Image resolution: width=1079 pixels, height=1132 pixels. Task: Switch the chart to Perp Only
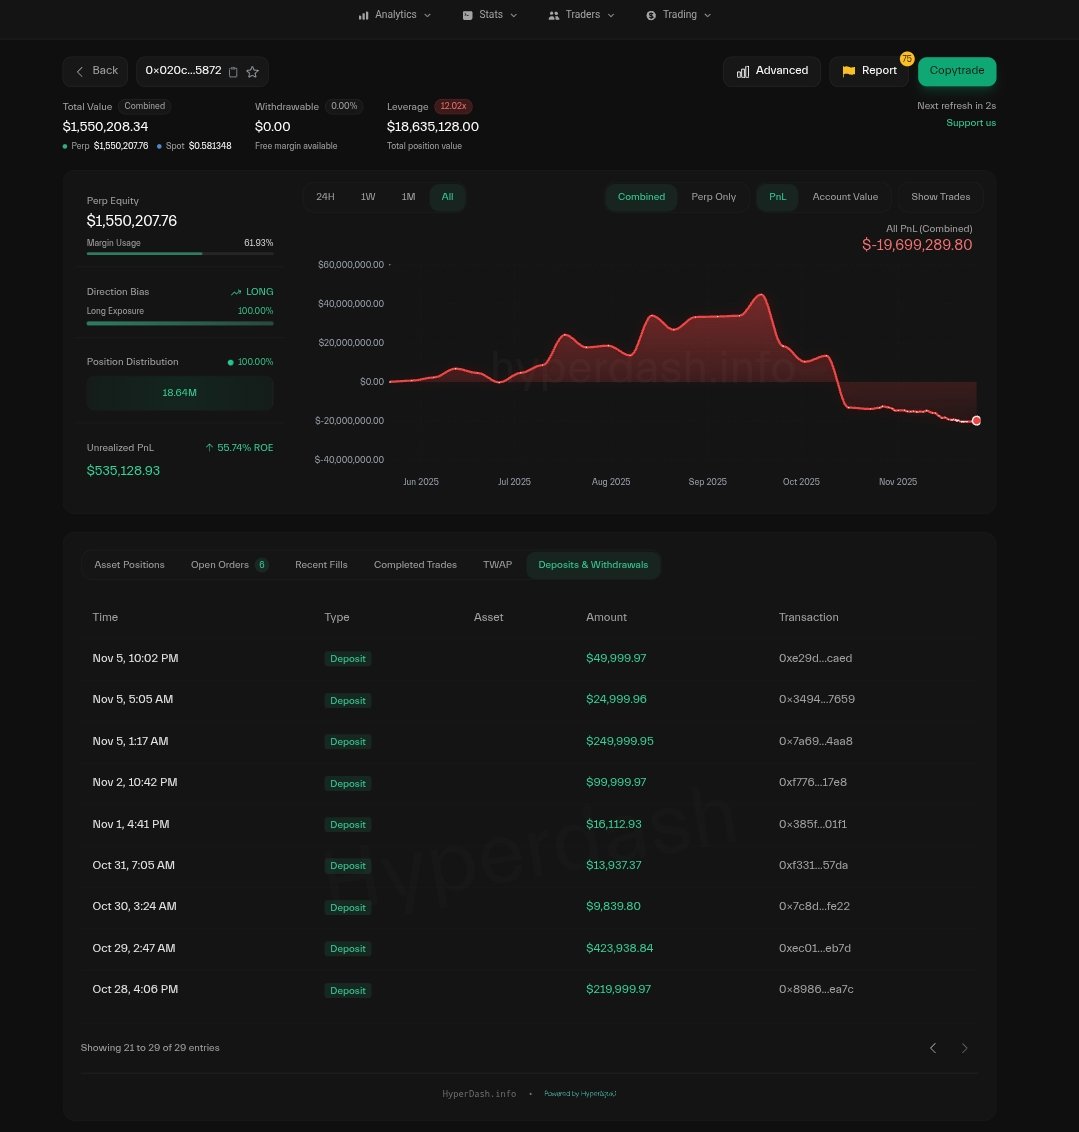tap(713, 197)
